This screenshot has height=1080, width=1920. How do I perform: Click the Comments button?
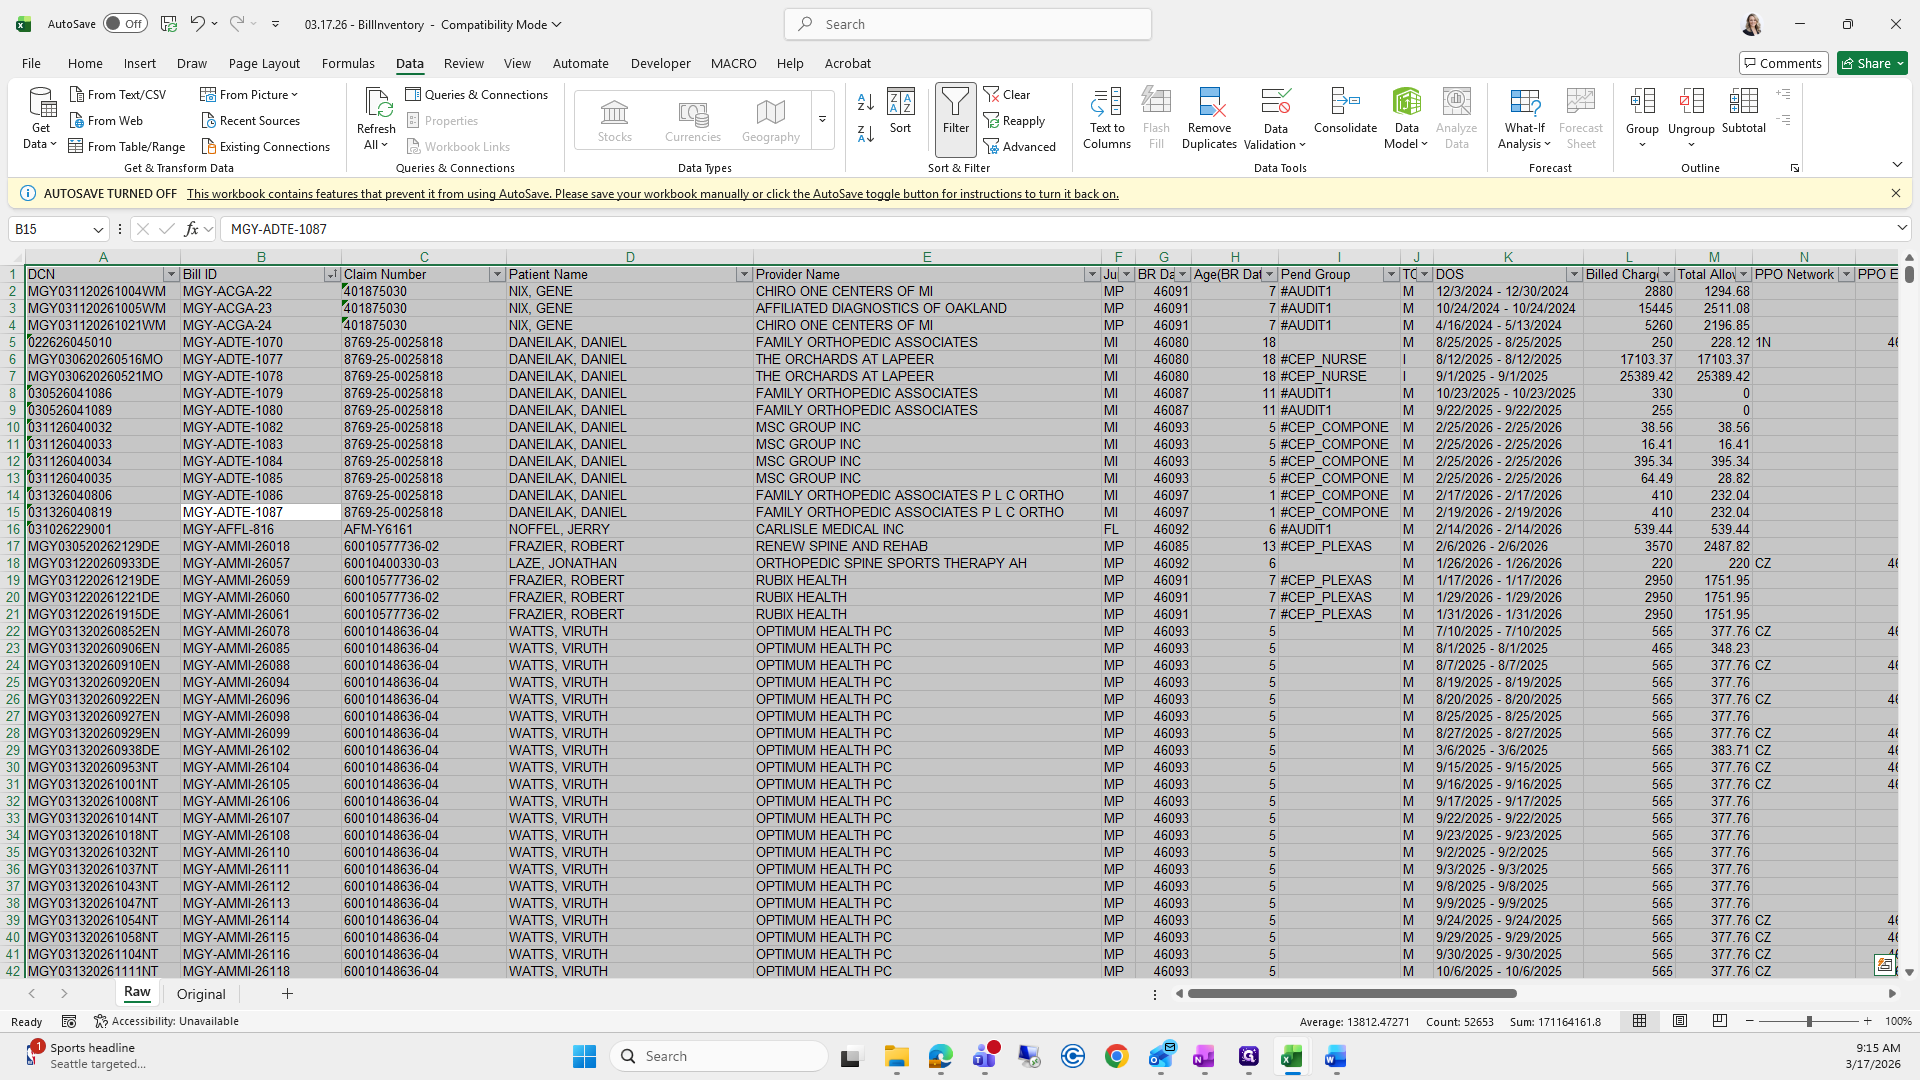[x=1782, y=63]
